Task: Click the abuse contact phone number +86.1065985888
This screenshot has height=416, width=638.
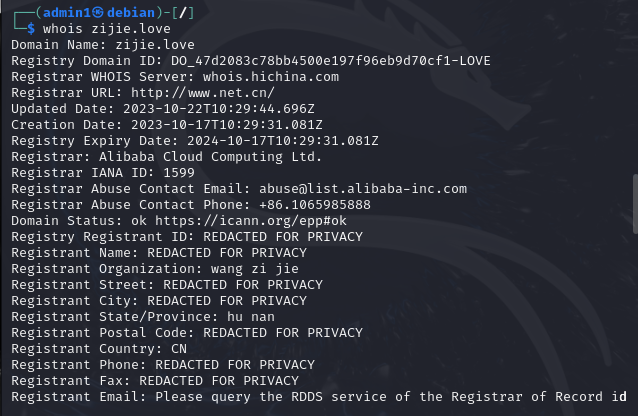Action: click(x=311, y=204)
